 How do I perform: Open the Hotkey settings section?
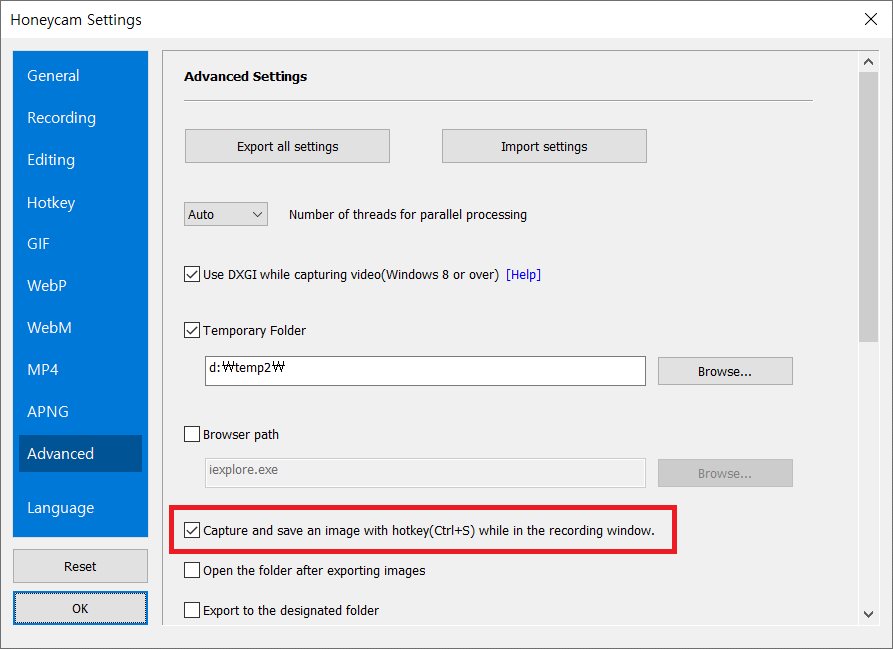[x=51, y=203]
